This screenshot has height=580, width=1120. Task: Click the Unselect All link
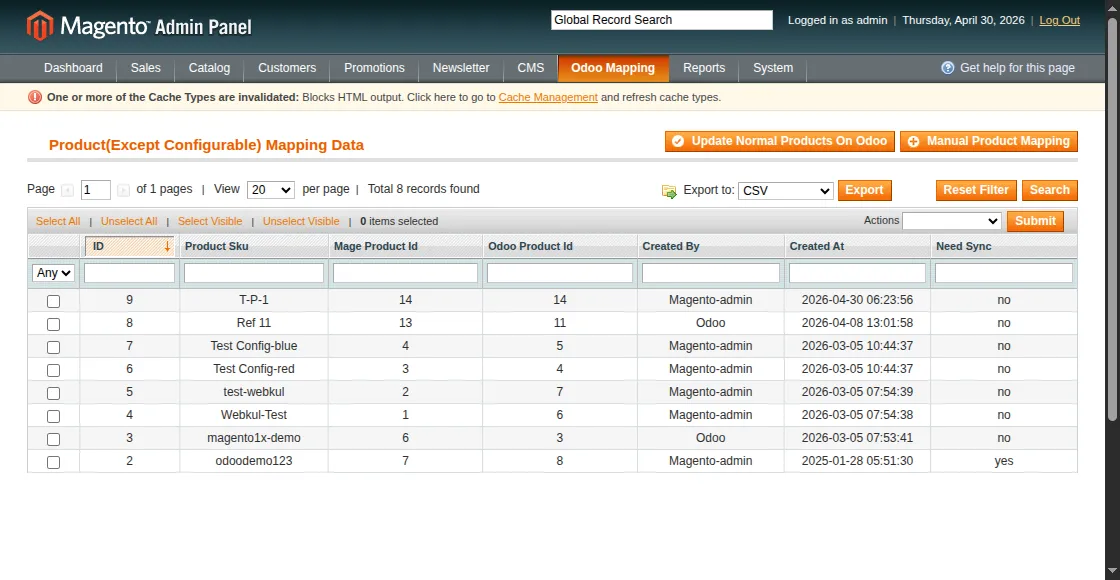coord(129,221)
